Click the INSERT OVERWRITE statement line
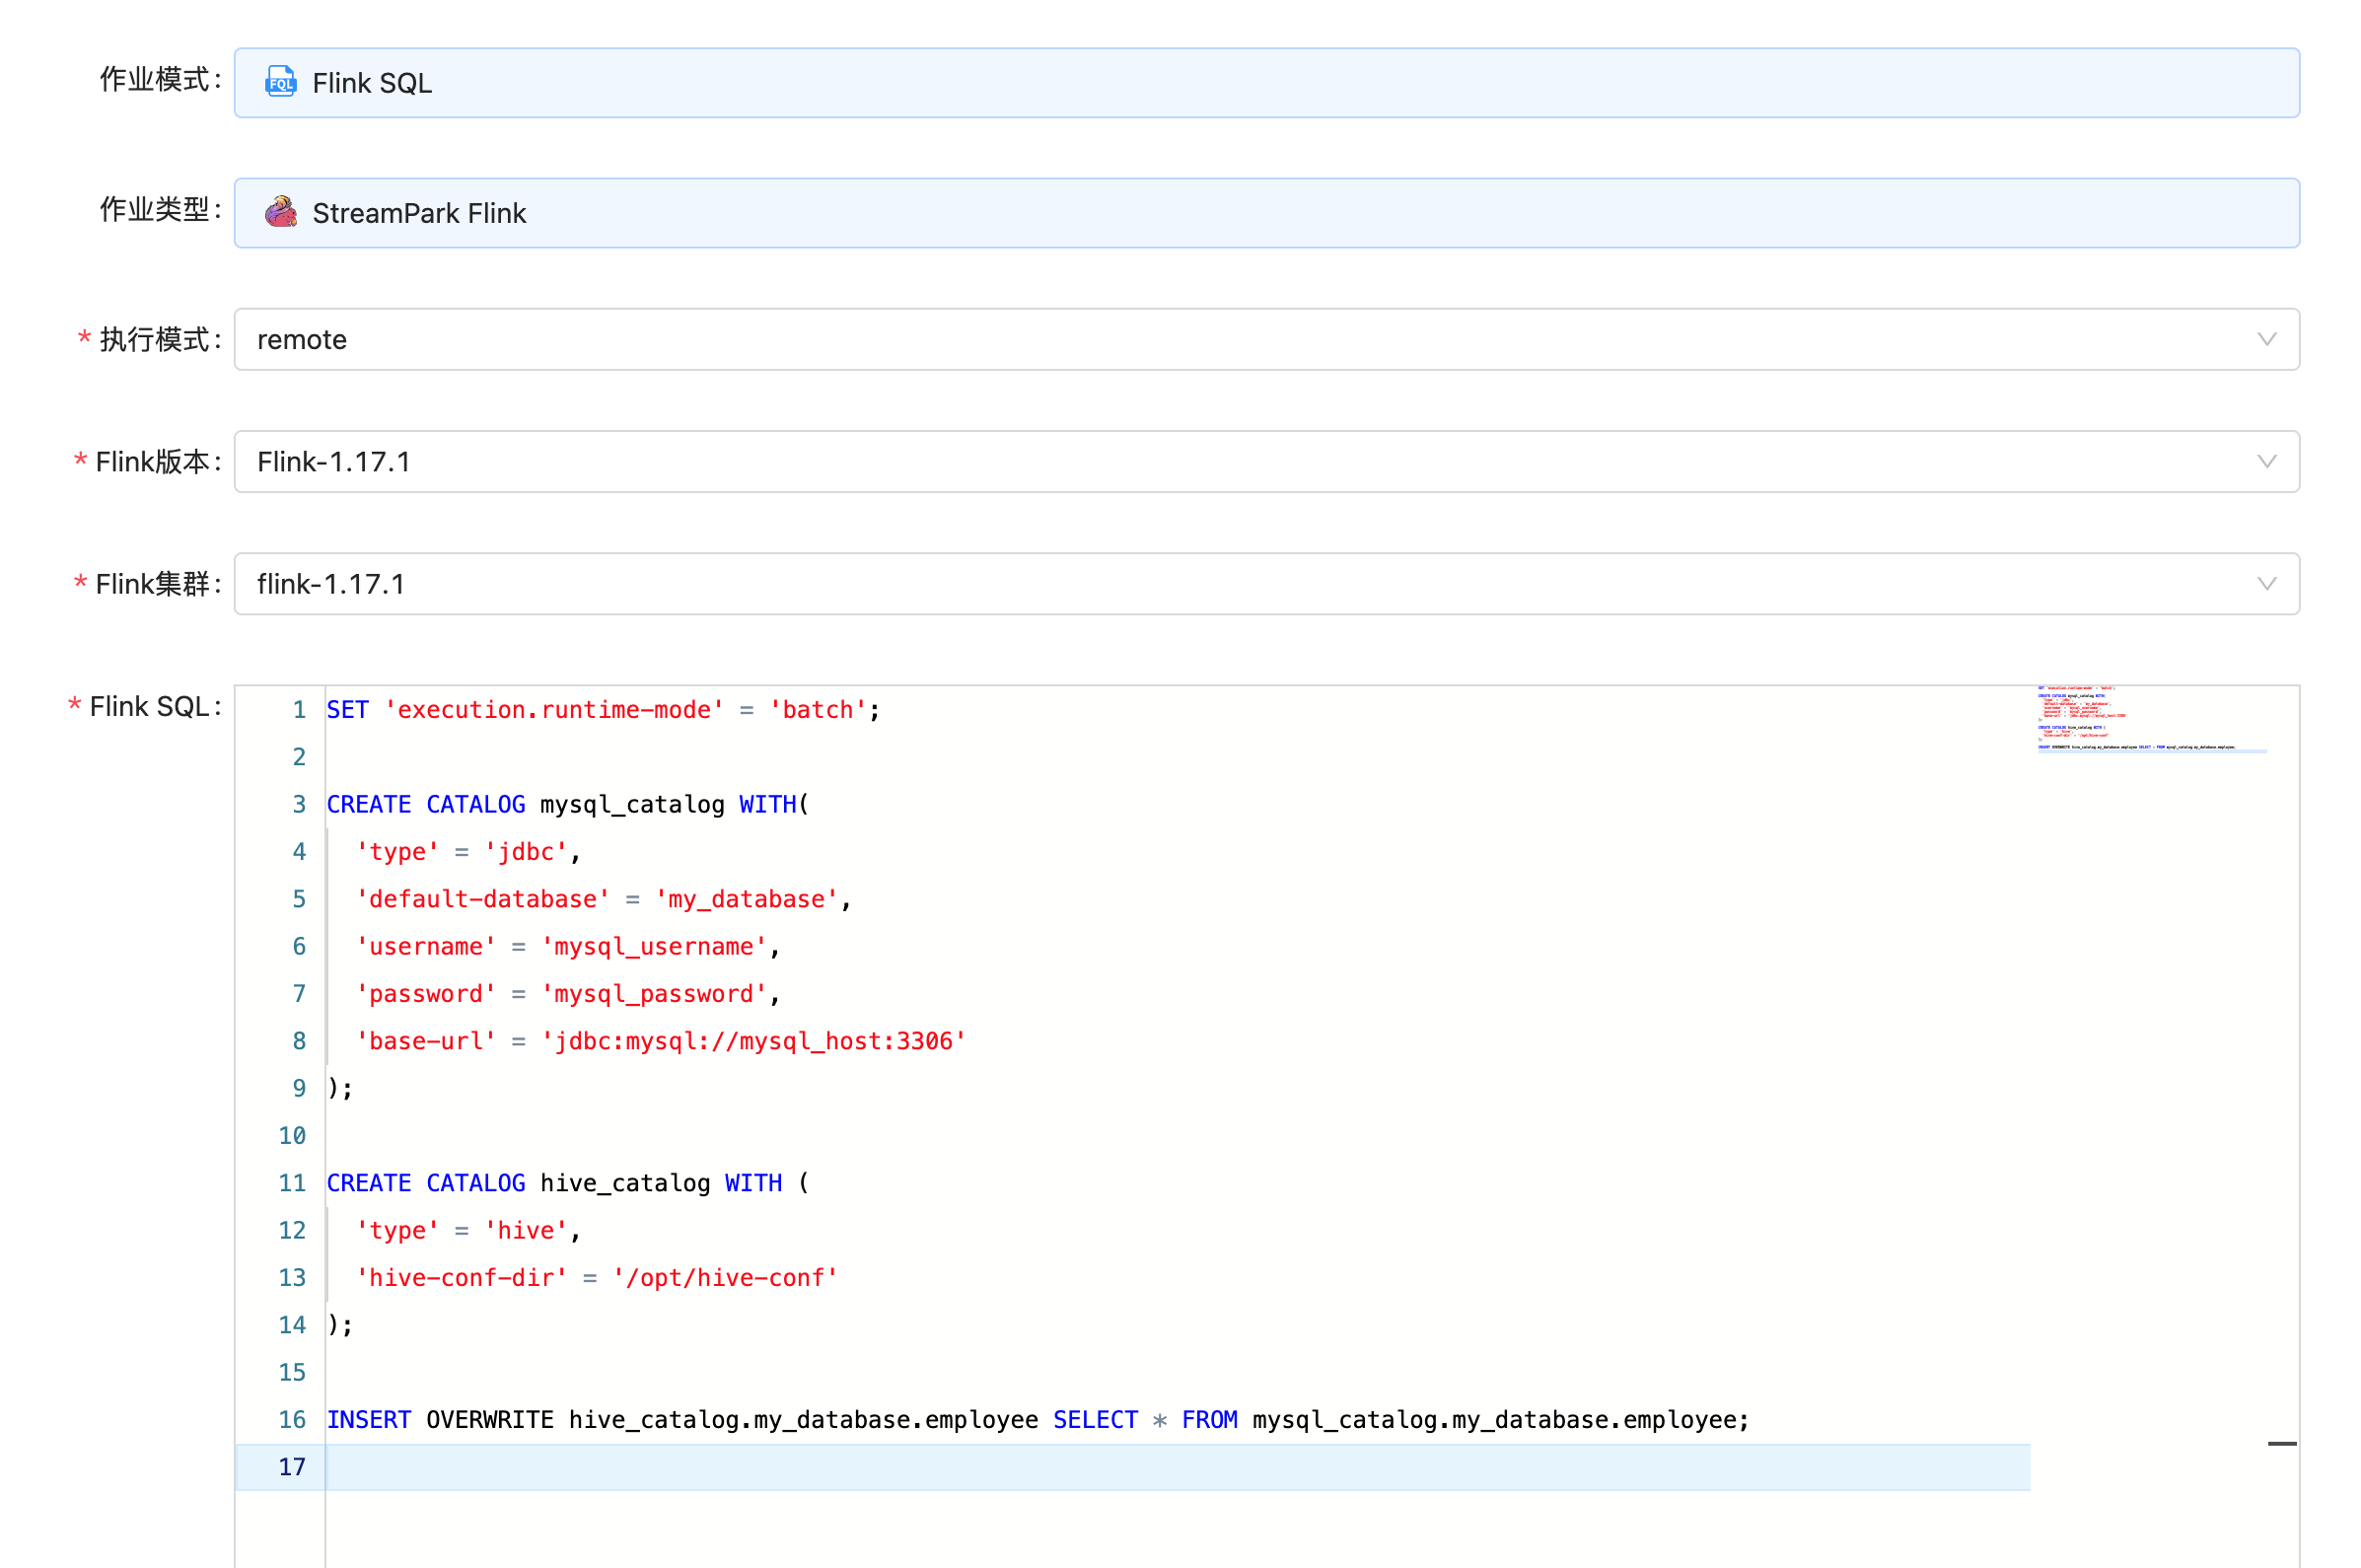The width and height of the screenshot is (2361, 1568). tap(1037, 1419)
